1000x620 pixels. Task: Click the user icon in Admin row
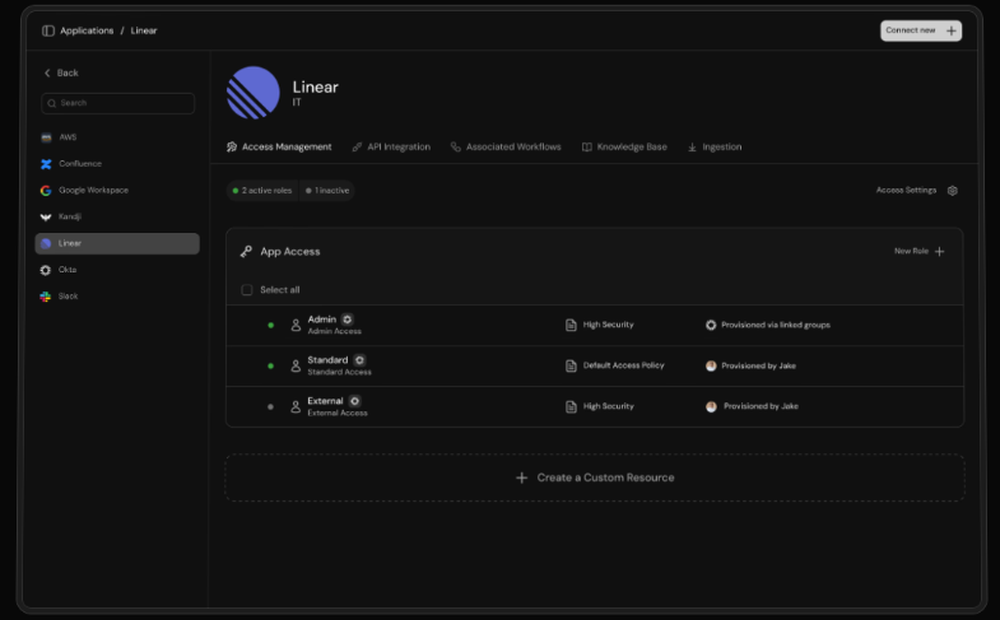(x=295, y=325)
